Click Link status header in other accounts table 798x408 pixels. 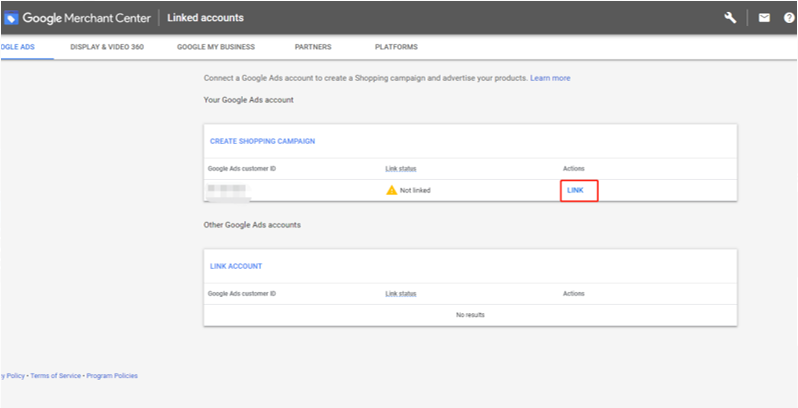401,294
